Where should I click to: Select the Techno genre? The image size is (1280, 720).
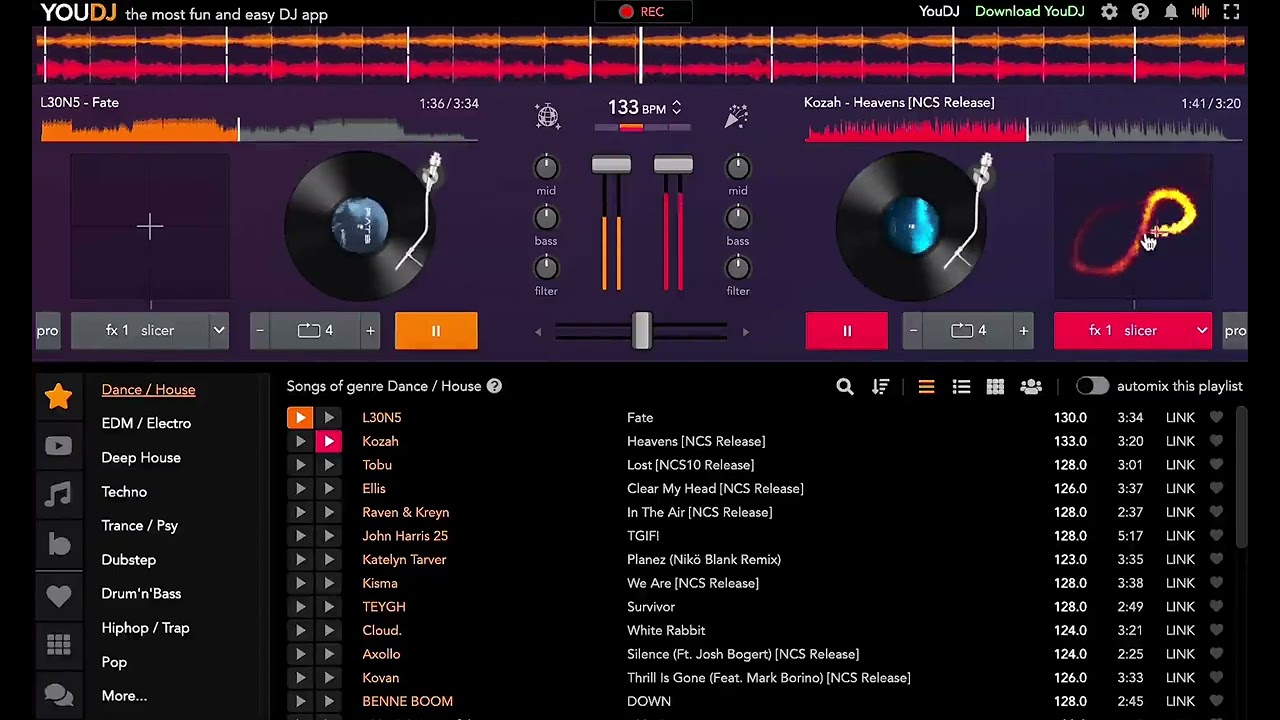[124, 492]
